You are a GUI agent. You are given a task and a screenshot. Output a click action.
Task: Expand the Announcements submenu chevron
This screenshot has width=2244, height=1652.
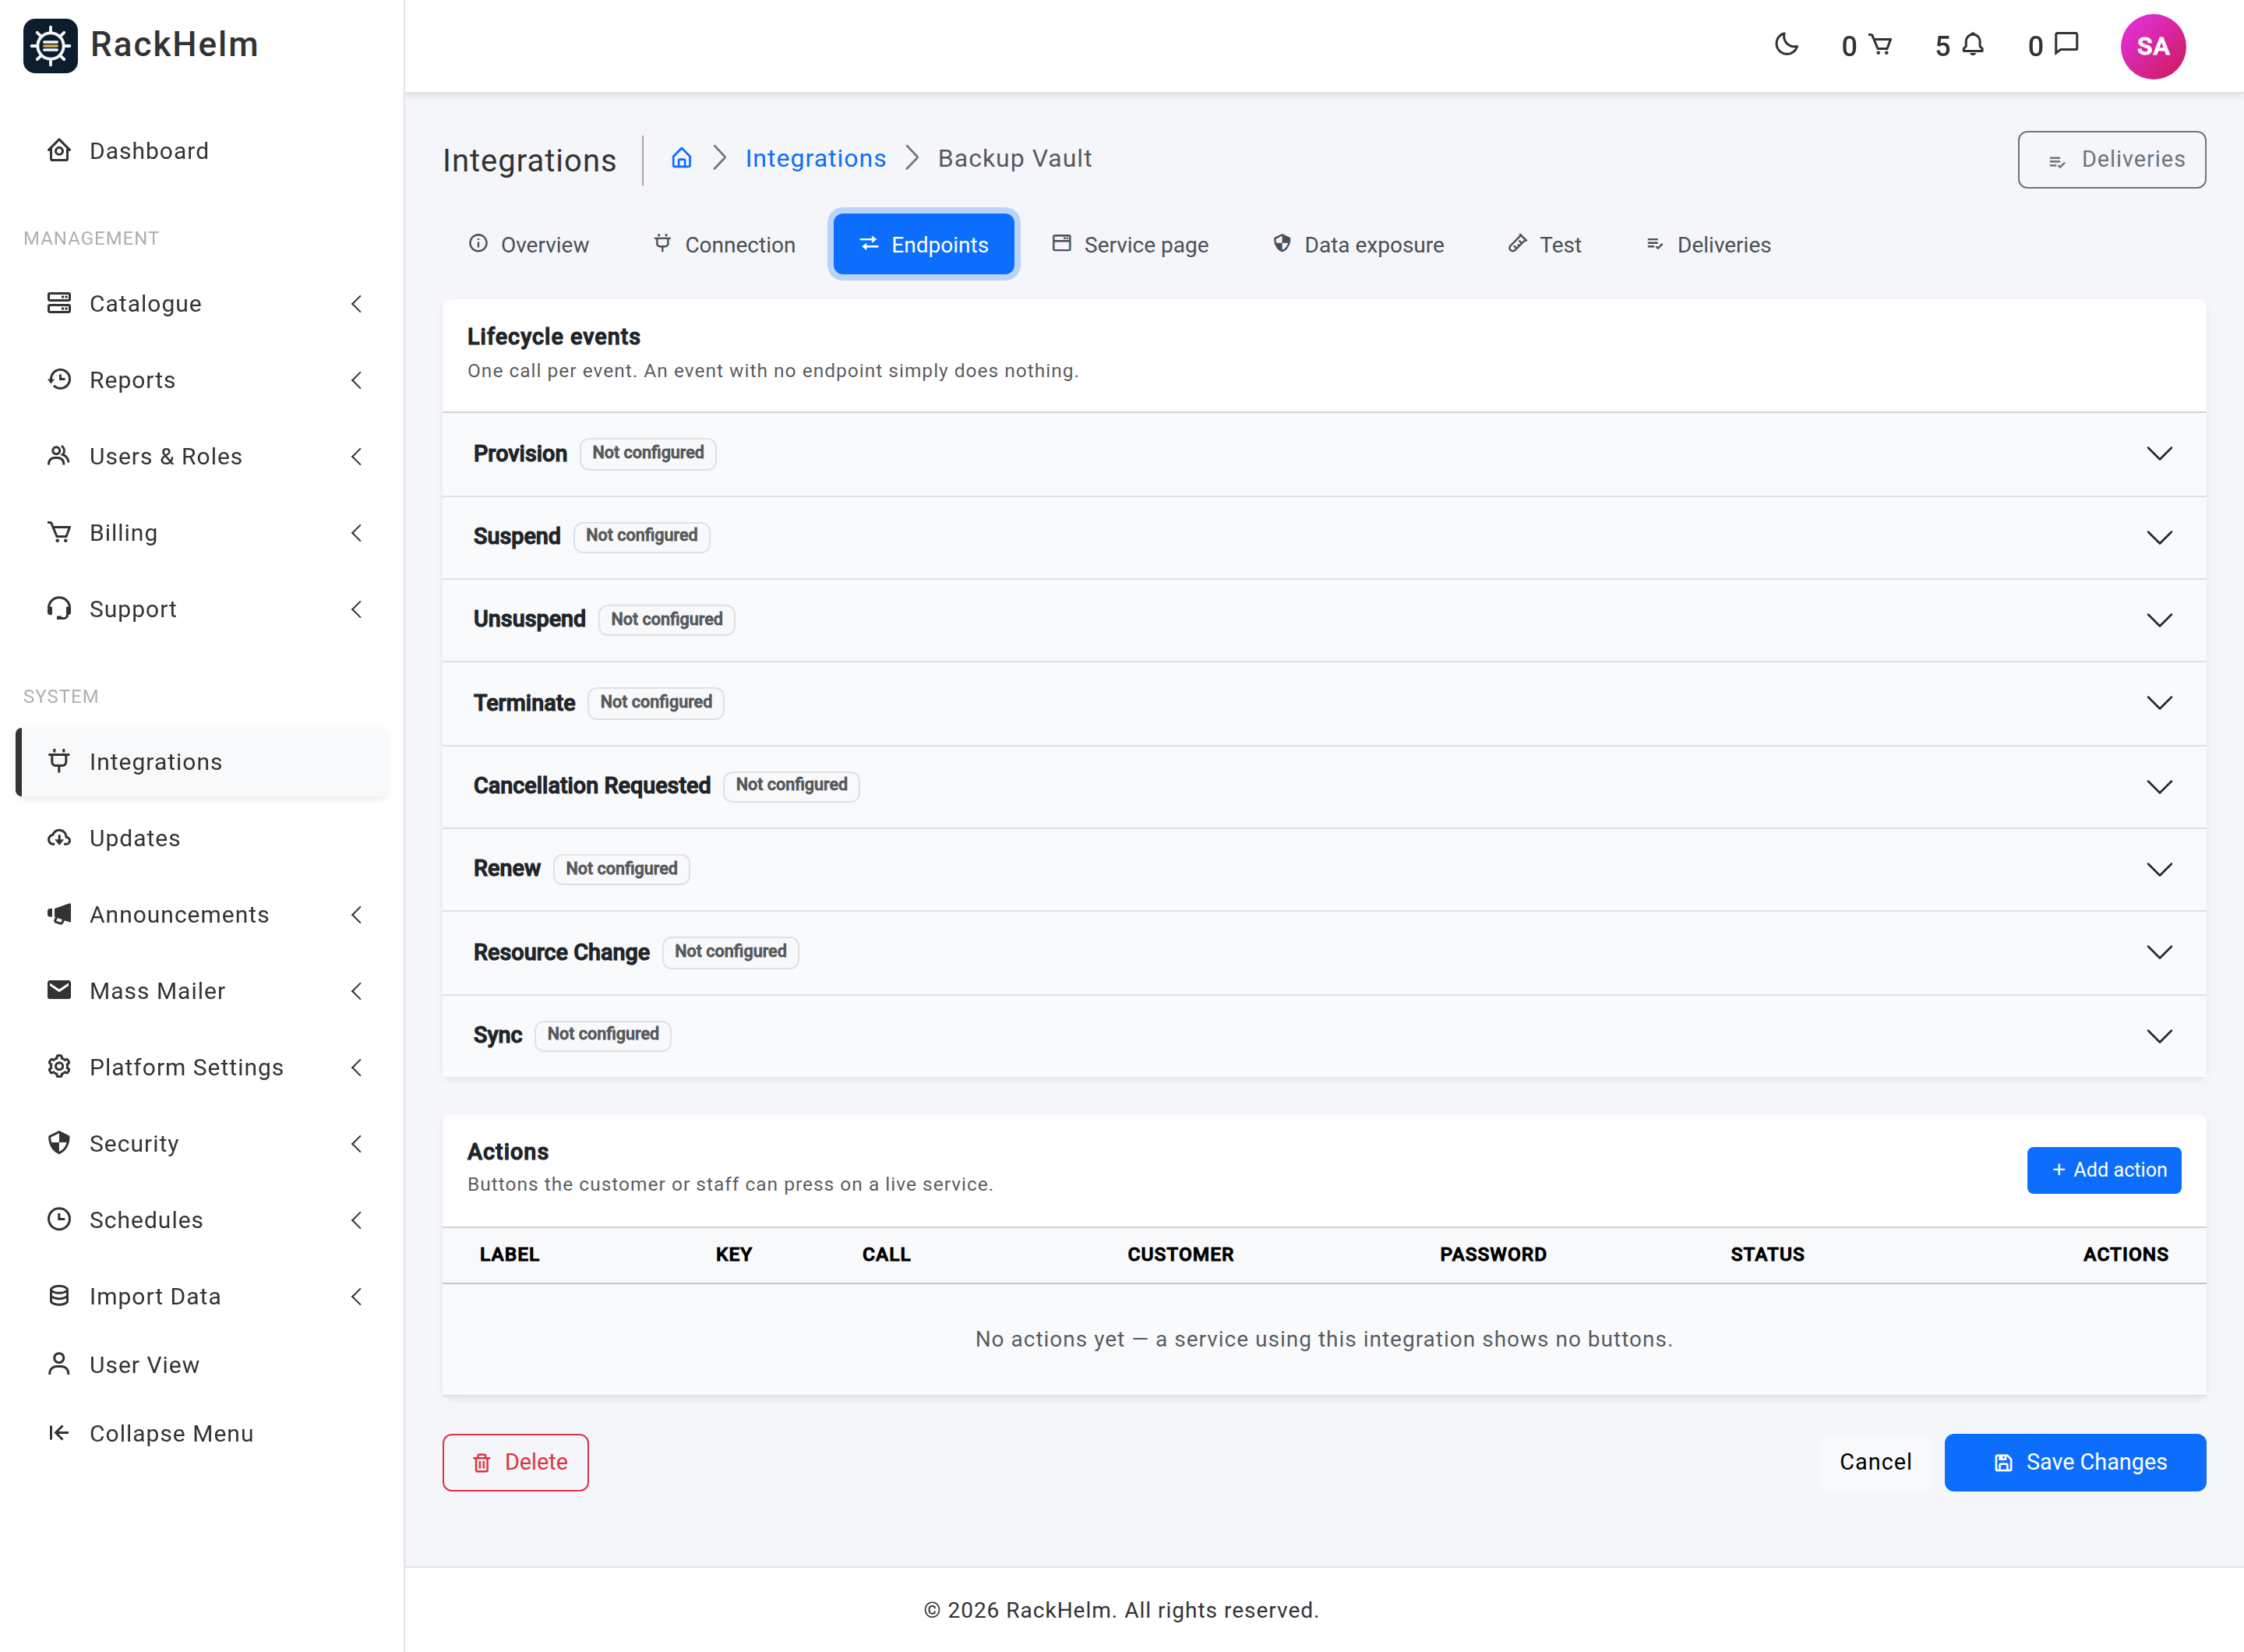coord(356,914)
